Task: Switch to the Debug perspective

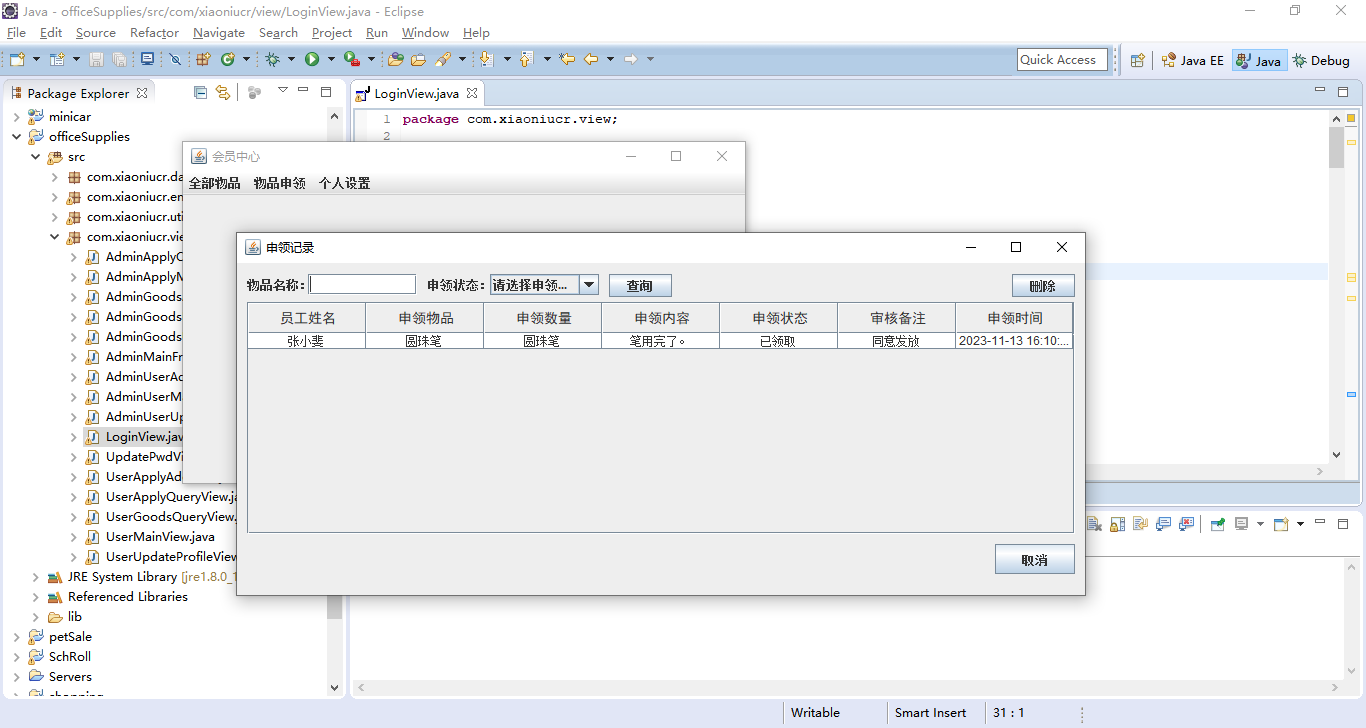Action: click(x=1321, y=60)
